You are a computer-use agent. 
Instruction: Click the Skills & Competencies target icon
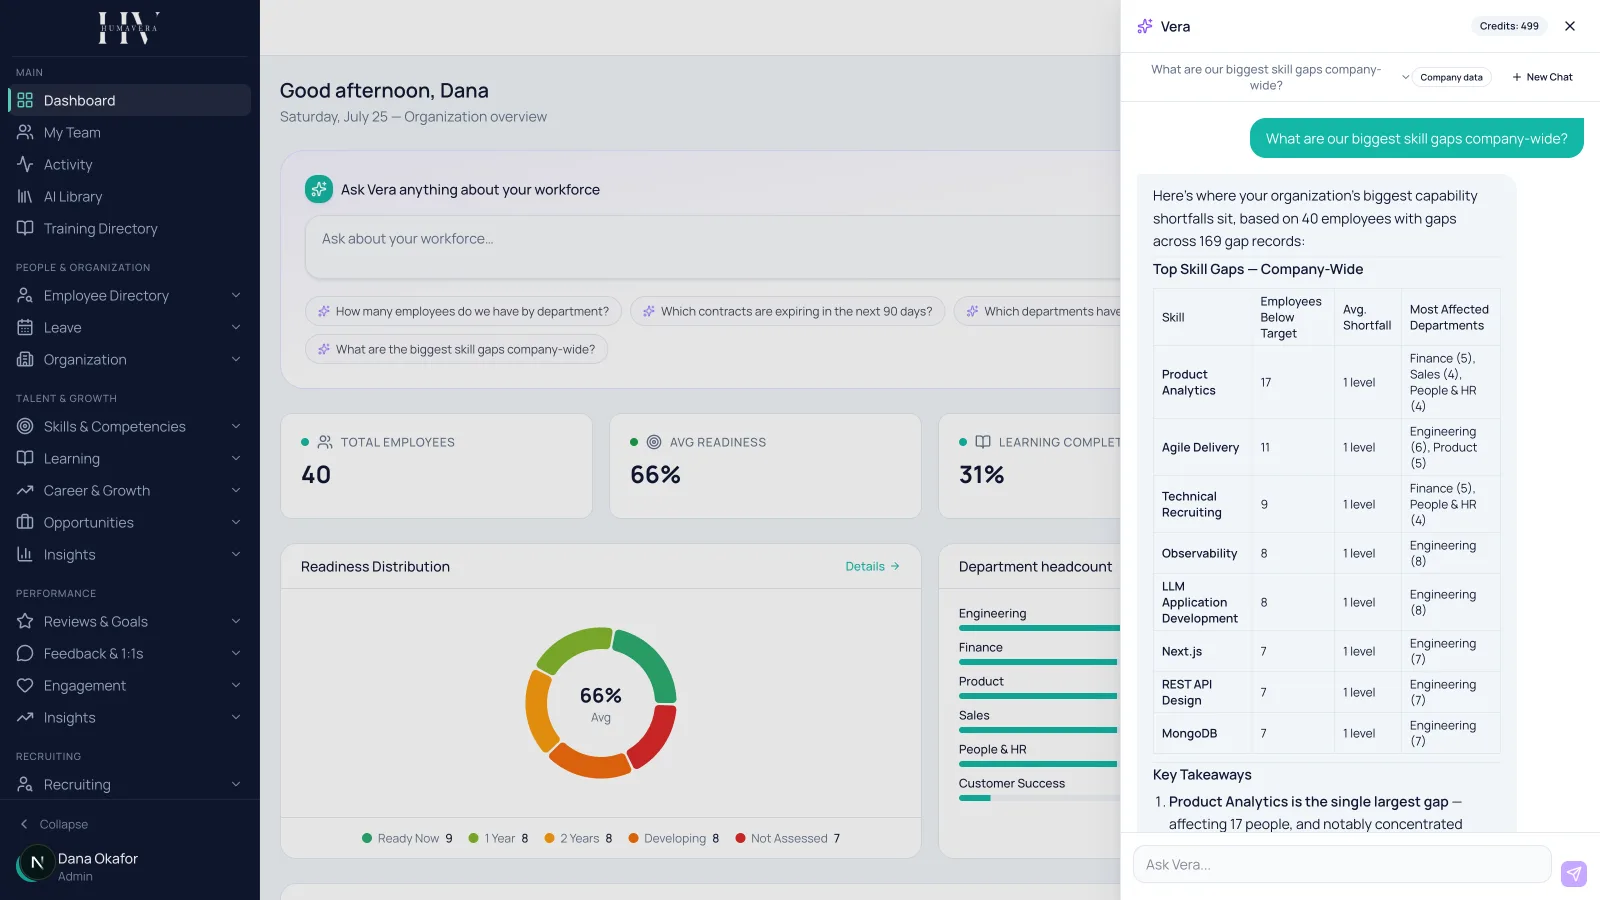(25, 426)
